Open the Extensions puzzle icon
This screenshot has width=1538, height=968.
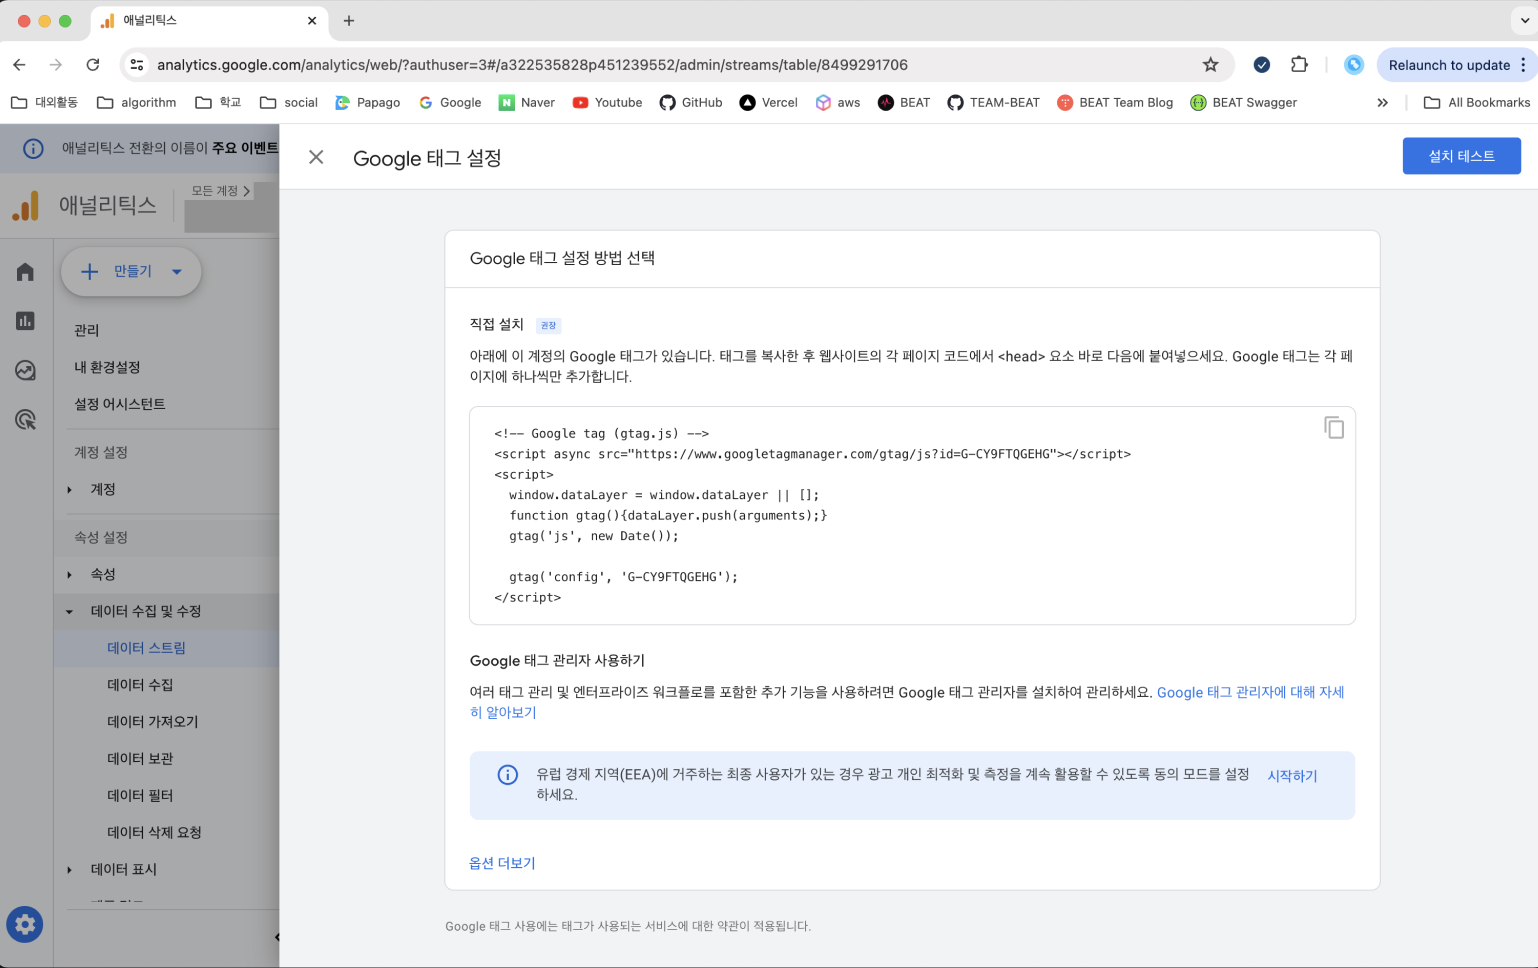point(1299,65)
